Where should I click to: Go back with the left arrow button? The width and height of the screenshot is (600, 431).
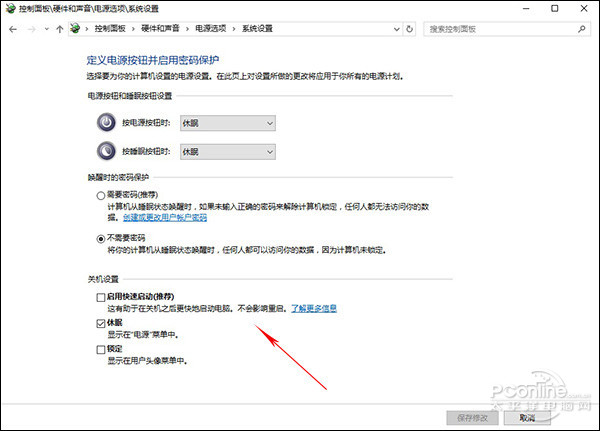[x=13, y=29]
